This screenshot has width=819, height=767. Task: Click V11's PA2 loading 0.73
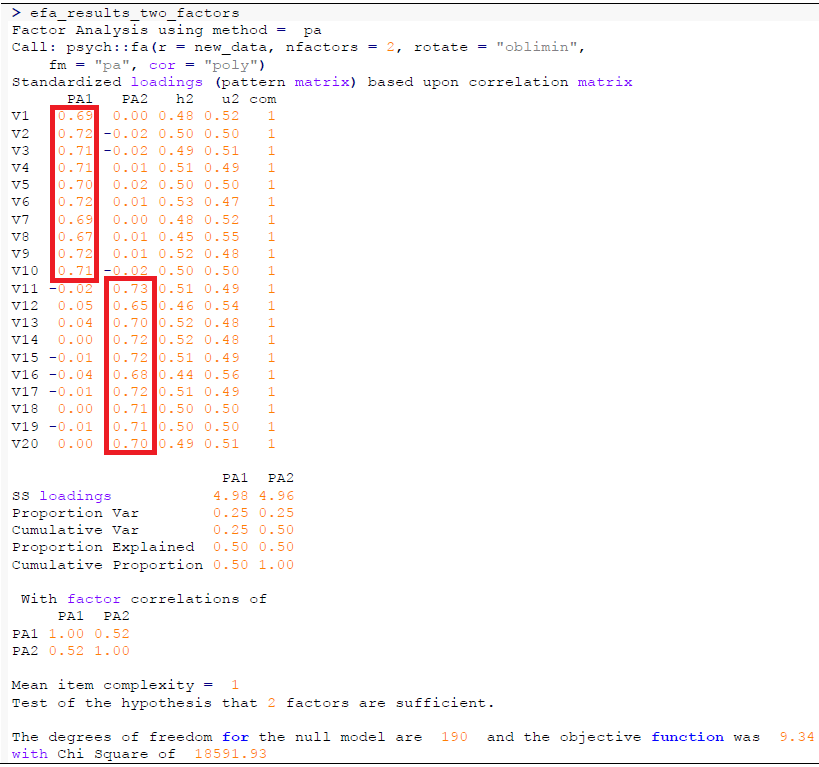(x=130, y=288)
